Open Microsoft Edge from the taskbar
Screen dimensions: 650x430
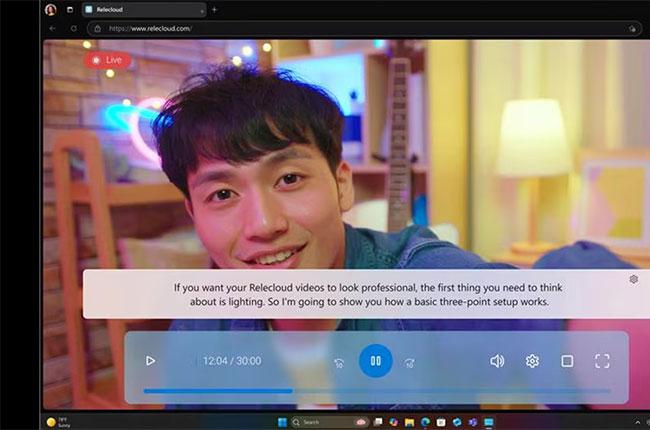[425, 422]
